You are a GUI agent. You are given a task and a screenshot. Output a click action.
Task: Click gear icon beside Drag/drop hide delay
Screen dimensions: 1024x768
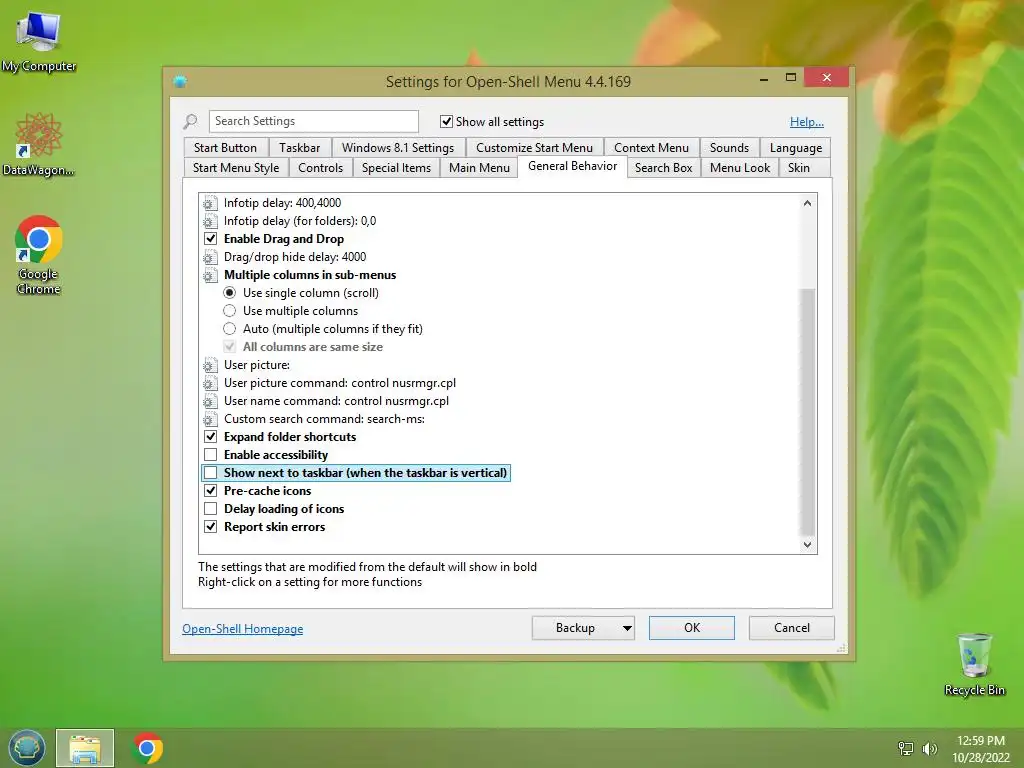(x=210, y=257)
